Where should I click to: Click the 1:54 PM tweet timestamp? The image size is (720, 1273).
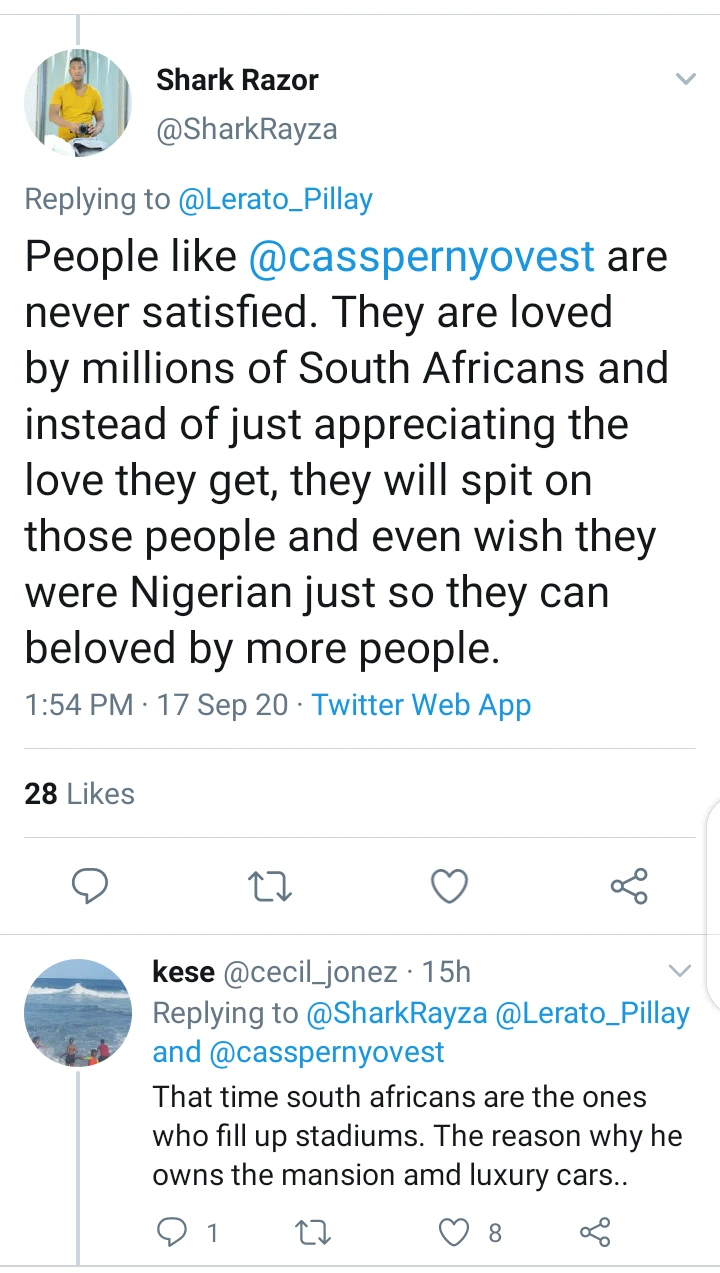pyautogui.click(x=79, y=705)
